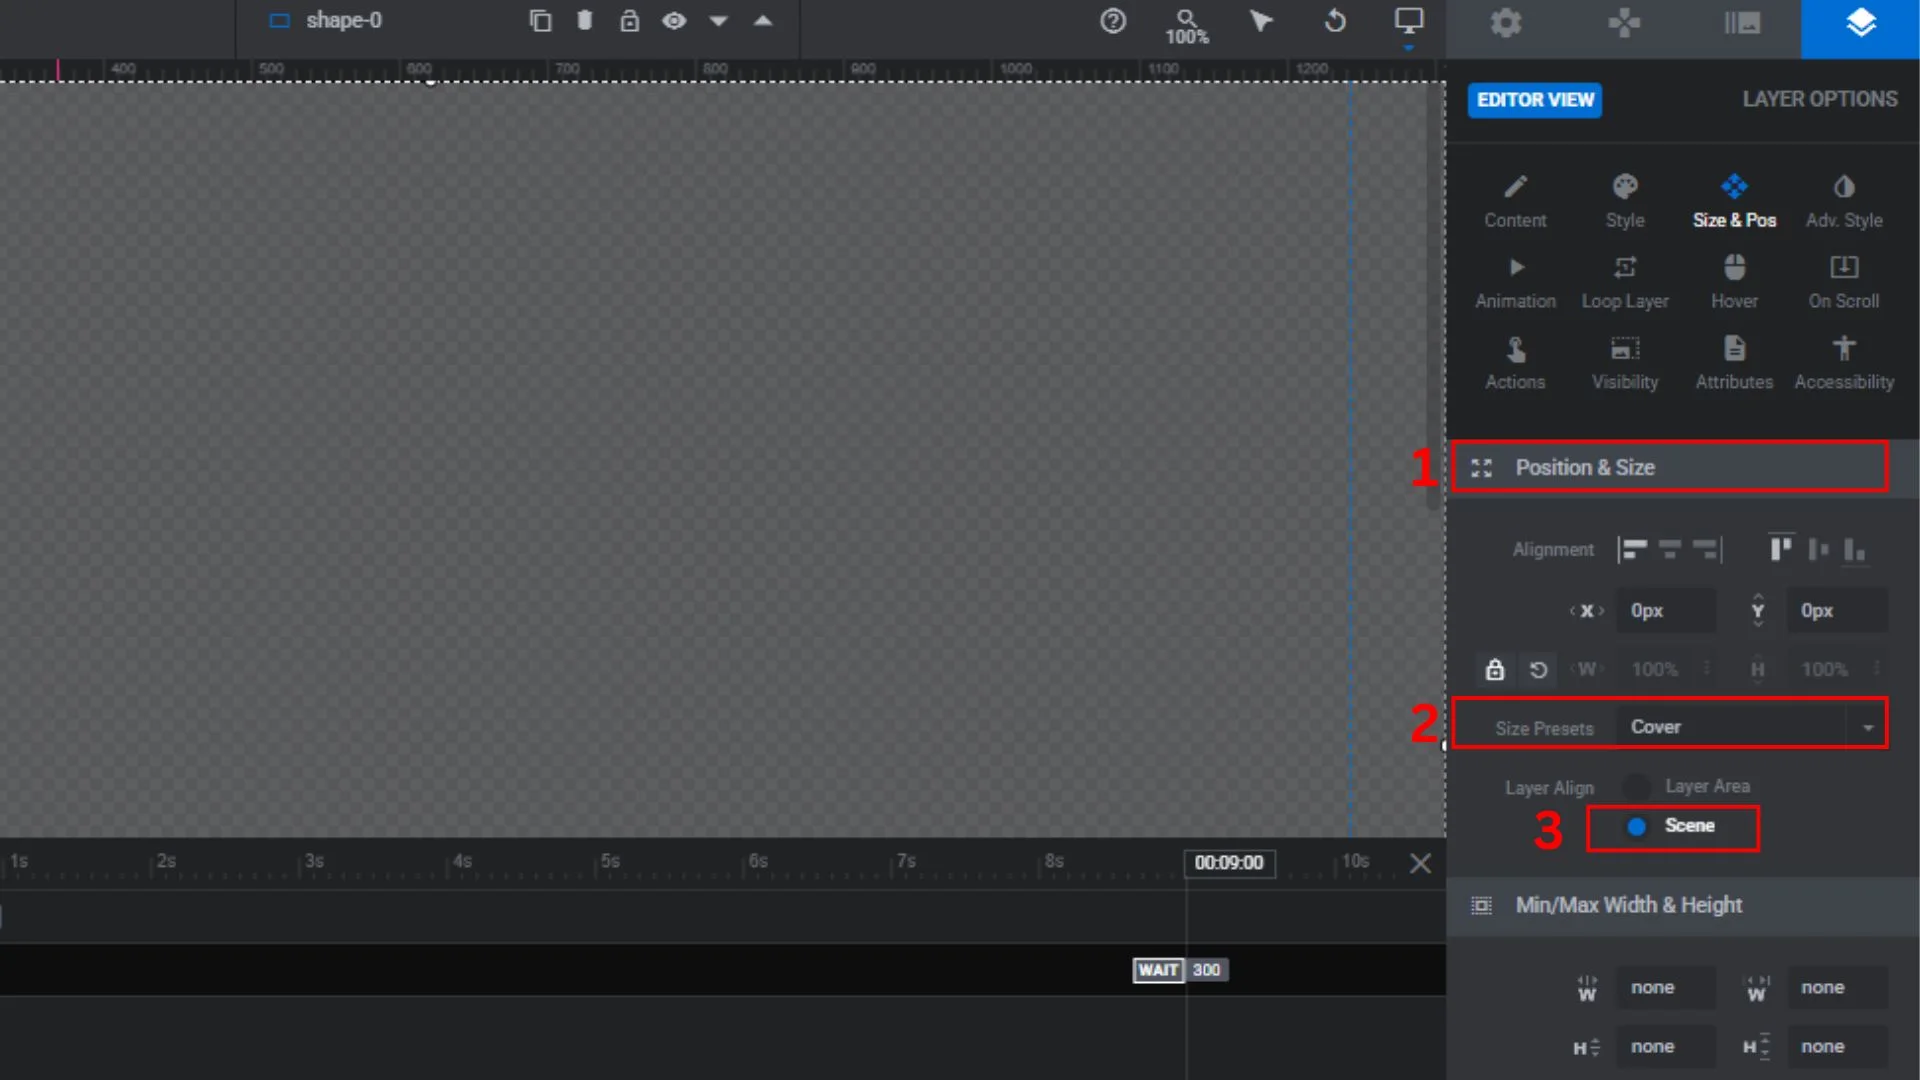Open the Size Presets Cover dropdown

(1752, 727)
